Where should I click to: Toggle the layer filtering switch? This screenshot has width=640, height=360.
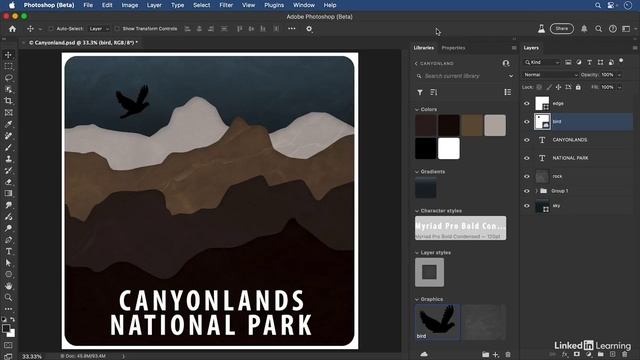coord(621,61)
